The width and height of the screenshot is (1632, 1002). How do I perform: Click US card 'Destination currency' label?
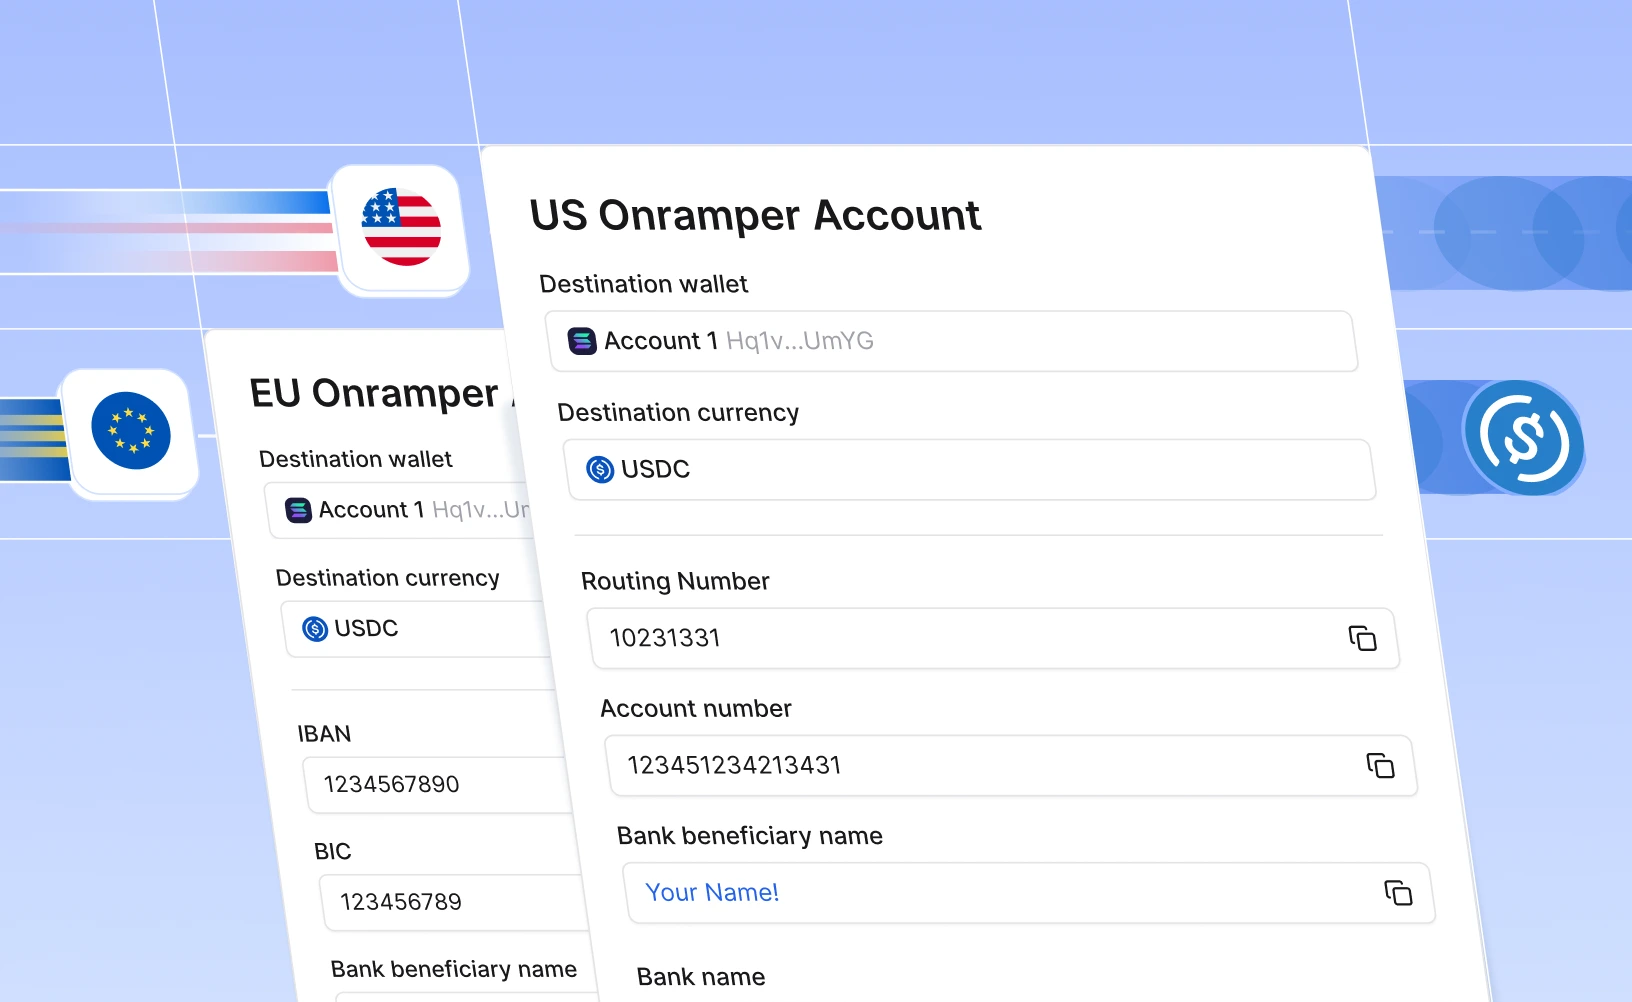click(x=678, y=413)
